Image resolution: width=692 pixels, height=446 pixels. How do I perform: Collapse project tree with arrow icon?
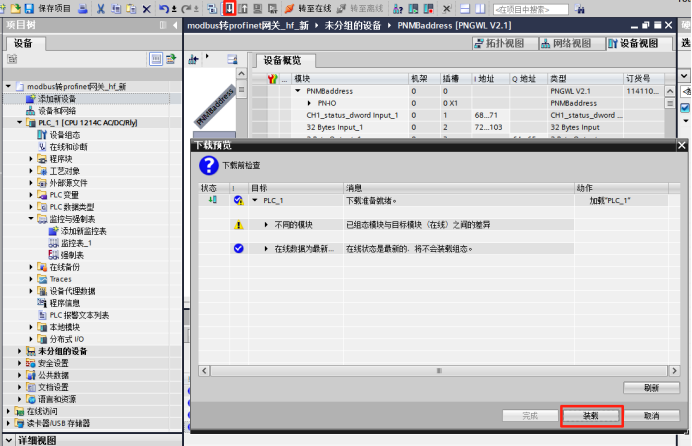point(175,26)
